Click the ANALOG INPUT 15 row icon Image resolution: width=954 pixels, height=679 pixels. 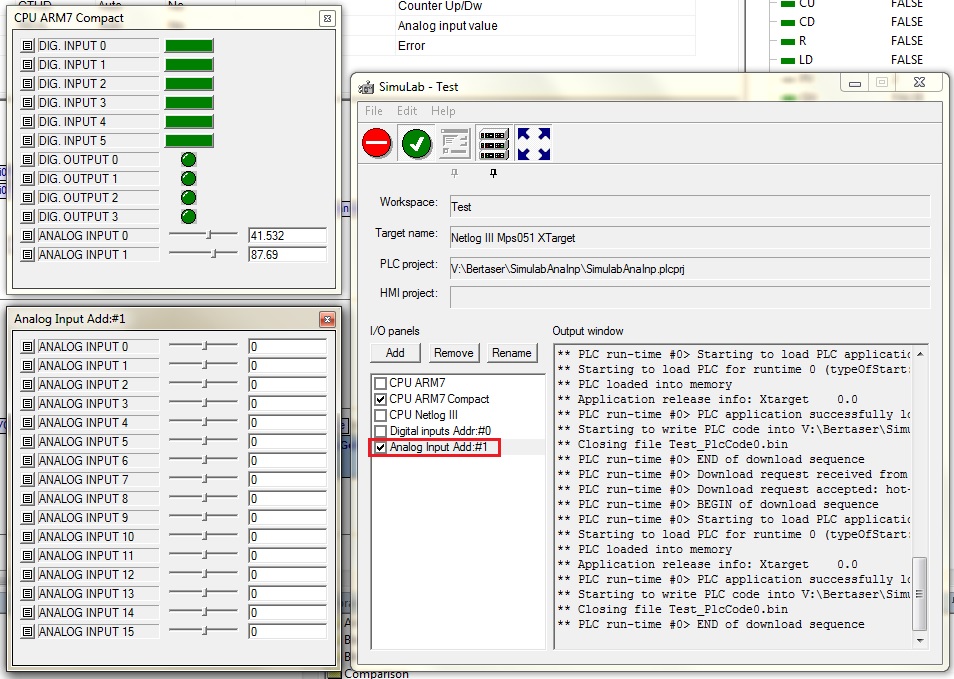pyautogui.click(x=27, y=632)
